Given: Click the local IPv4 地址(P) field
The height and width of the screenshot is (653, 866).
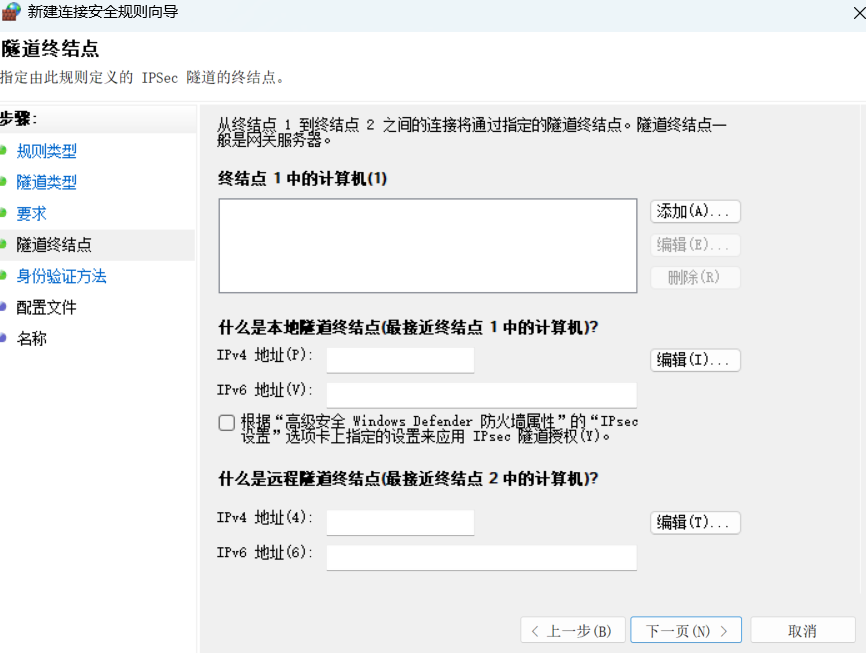Looking at the screenshot, I should point(400,360).
